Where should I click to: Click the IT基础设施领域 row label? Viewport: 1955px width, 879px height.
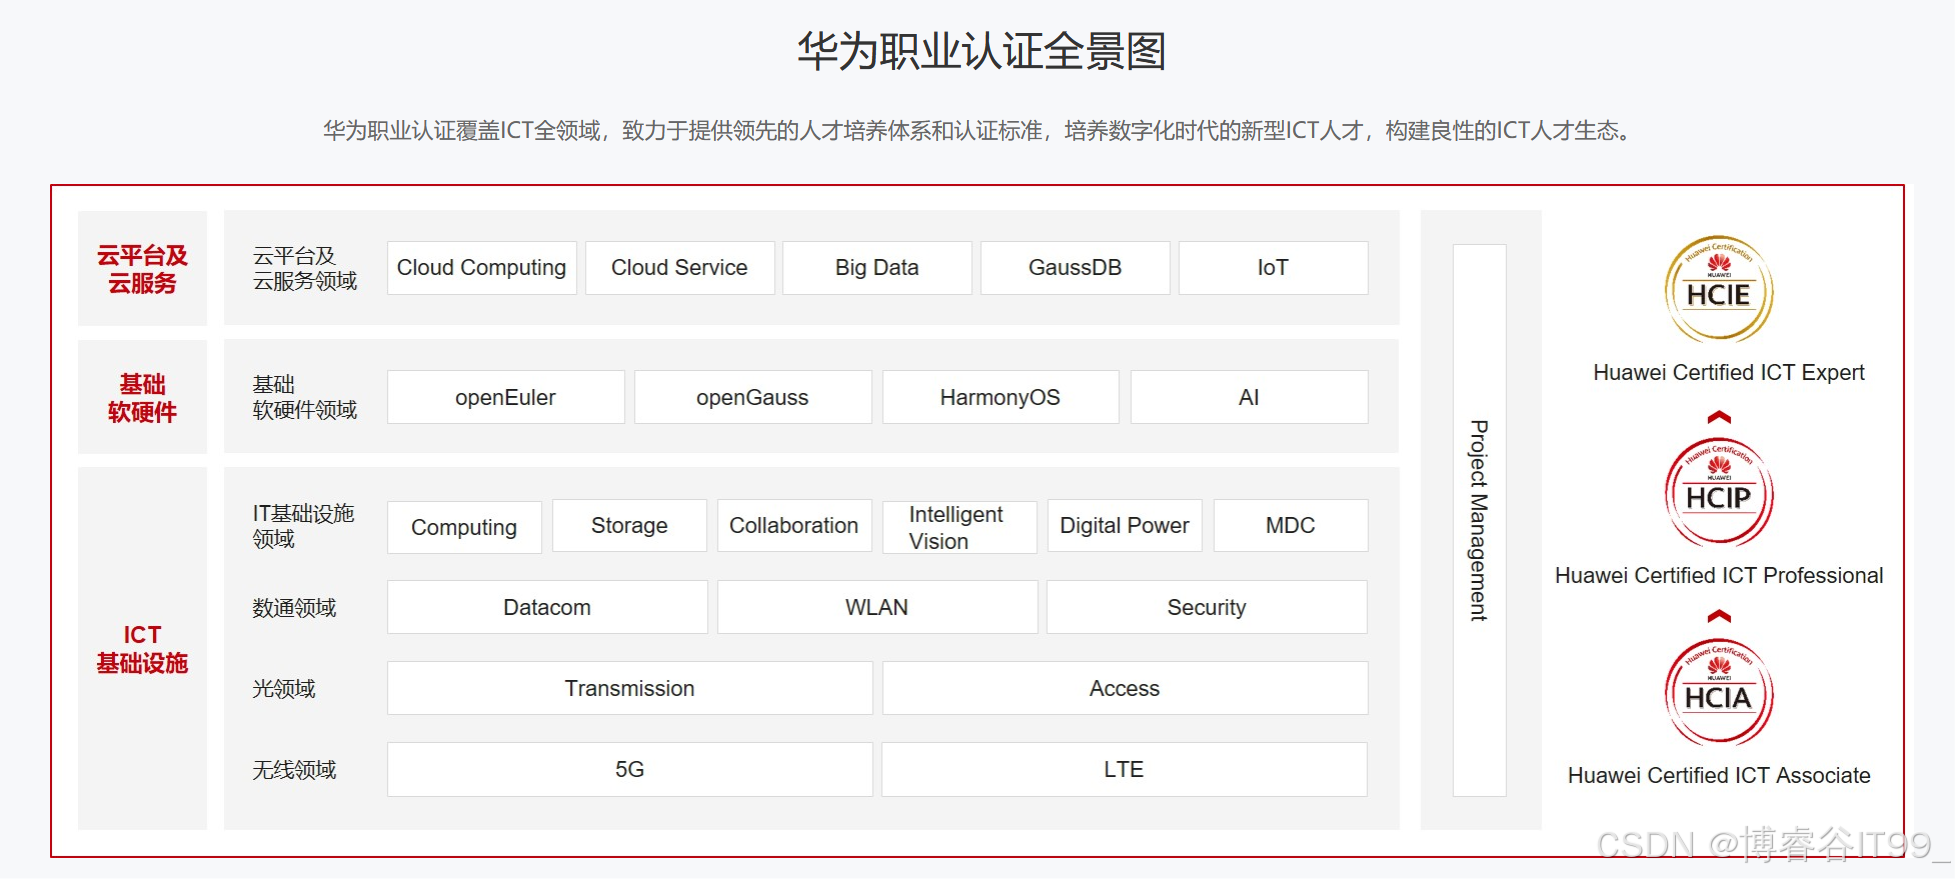(304, 526)
